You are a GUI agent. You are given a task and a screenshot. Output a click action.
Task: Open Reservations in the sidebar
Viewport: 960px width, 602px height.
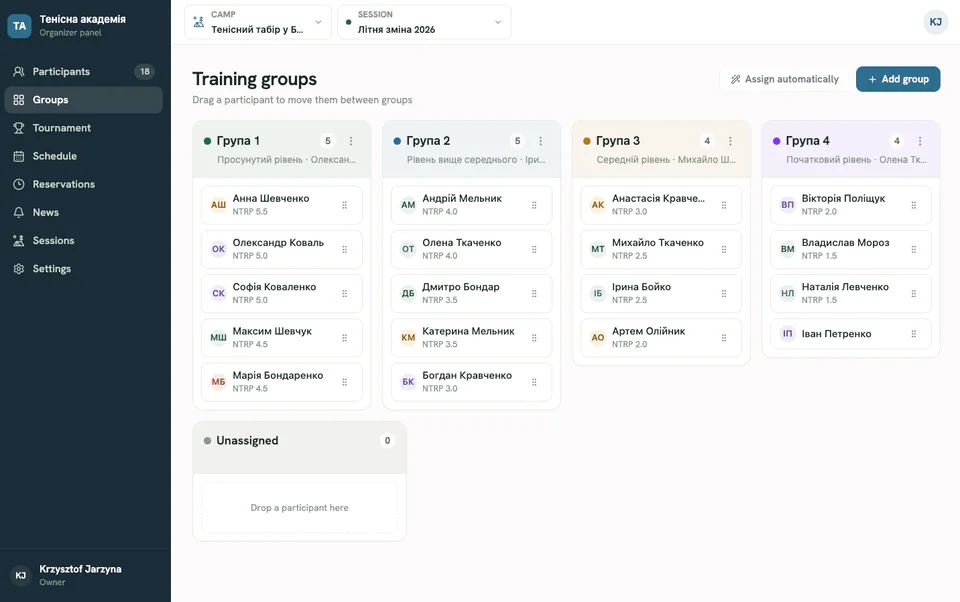tap(83, 184)
